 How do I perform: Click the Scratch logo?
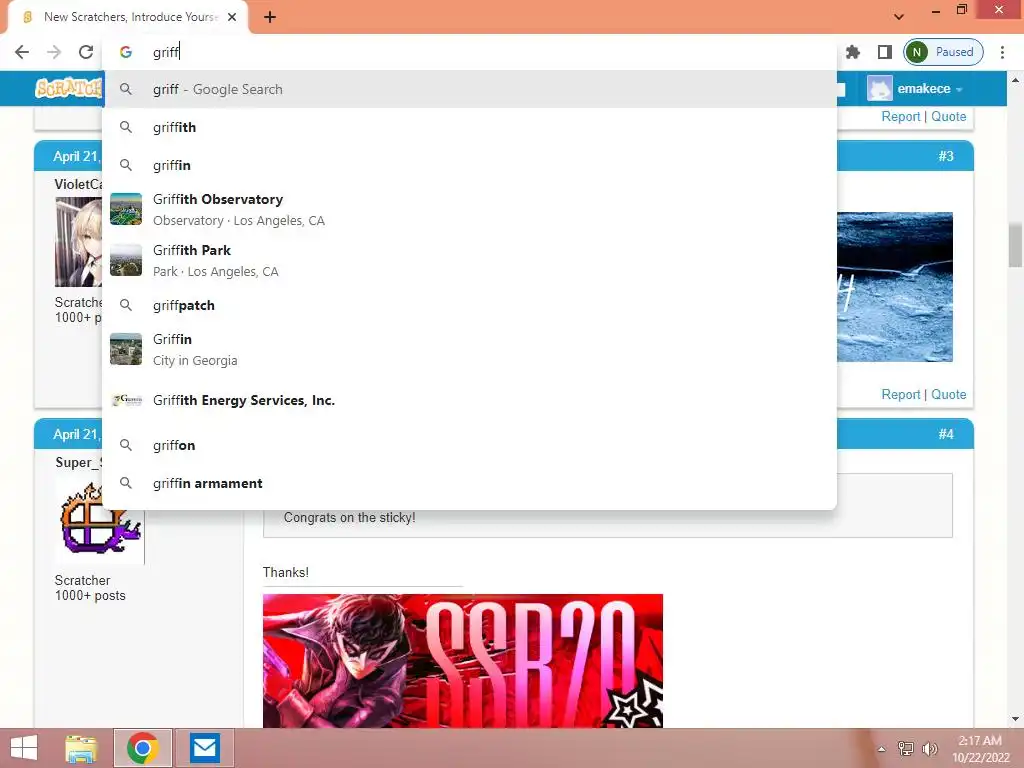(x=69, y=88)
